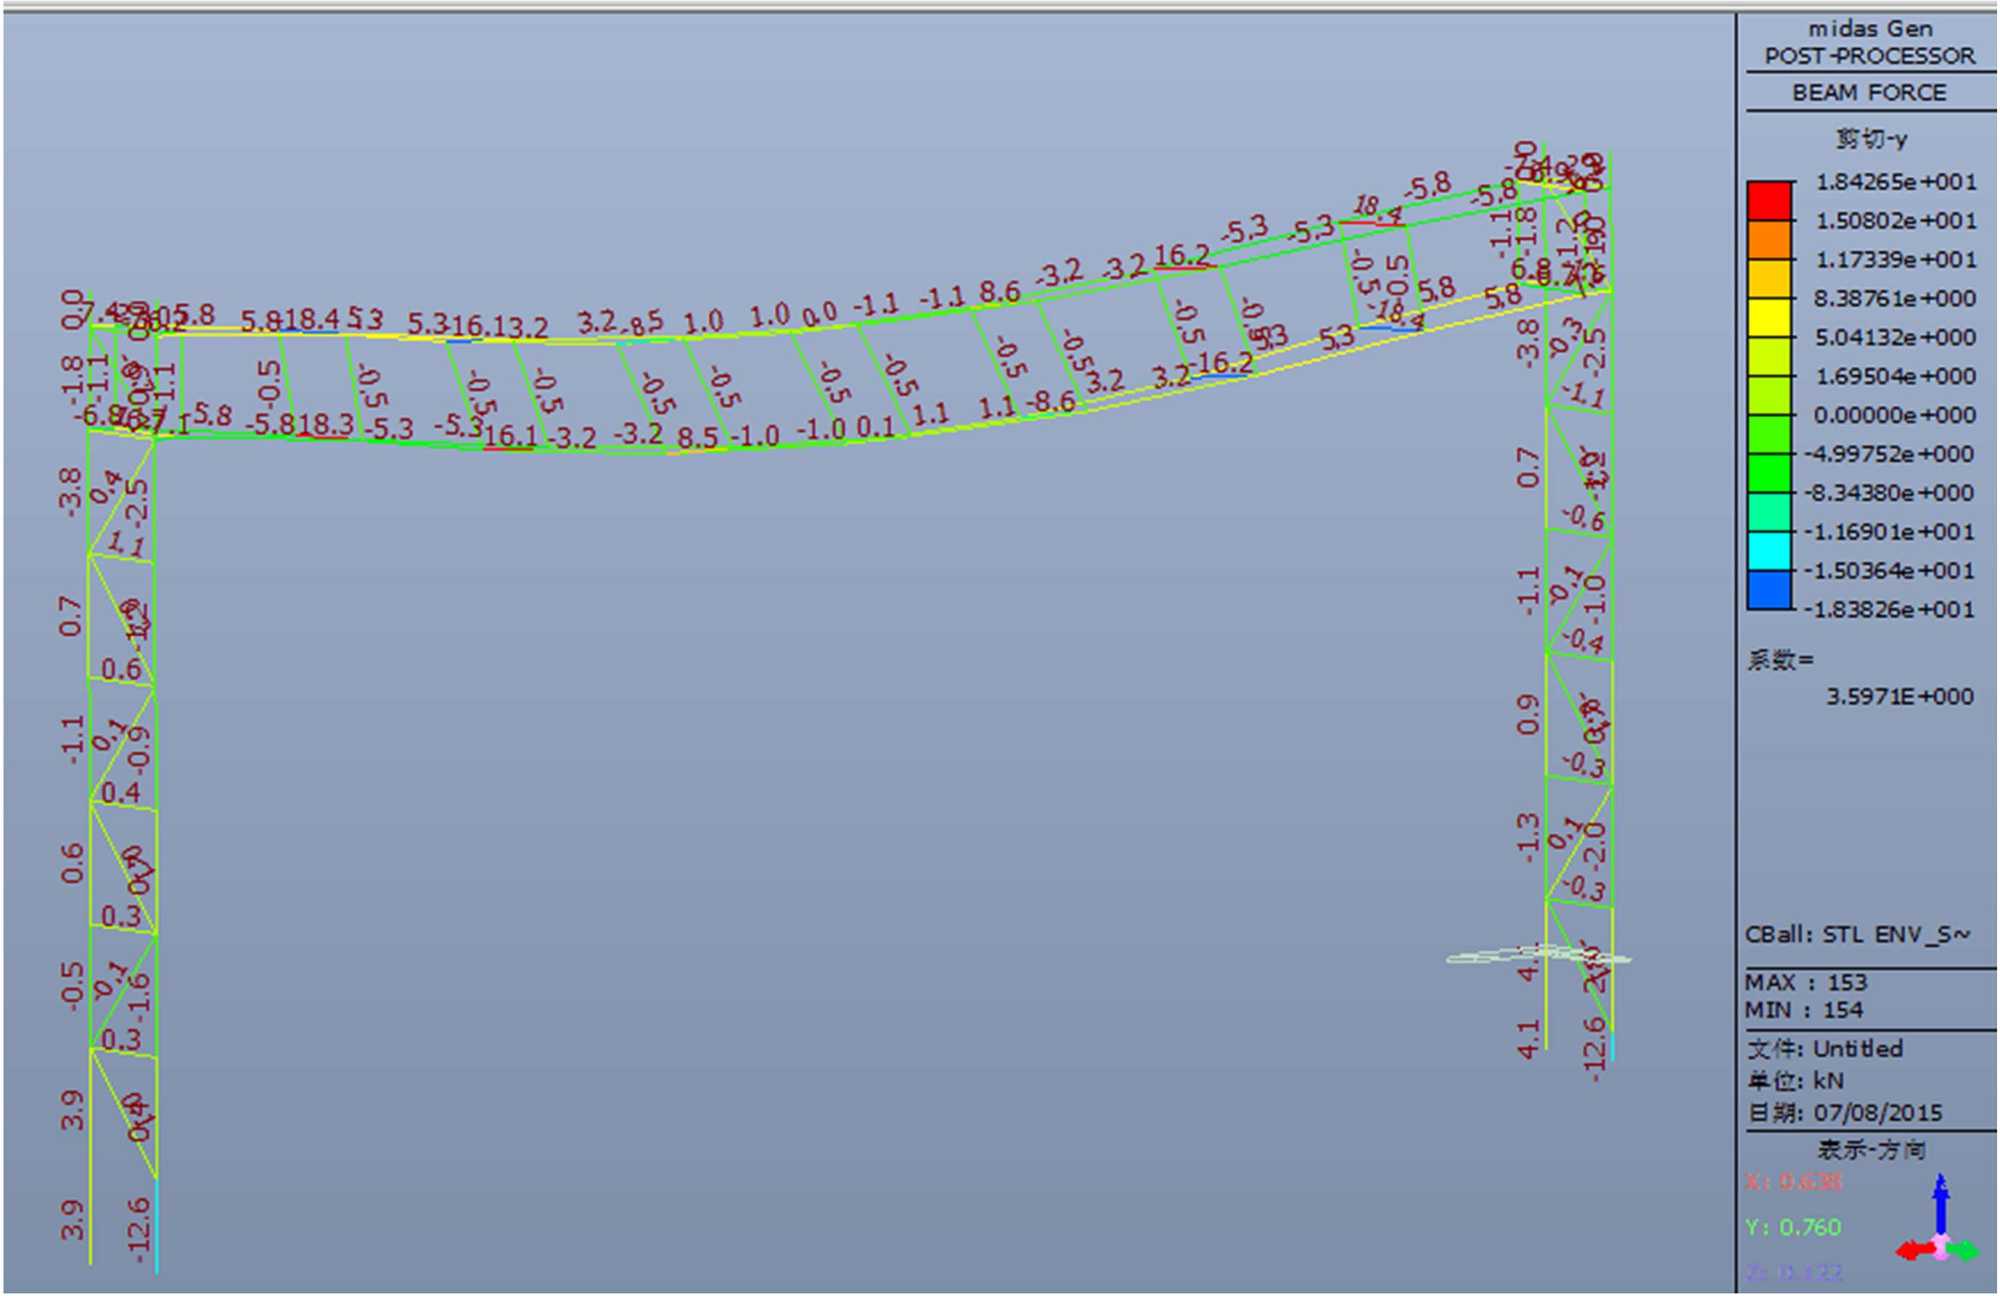Select the cyan legend color swatch
The height and width of the screenshot is (1296, 2000).
click(x=1769, y=551)
